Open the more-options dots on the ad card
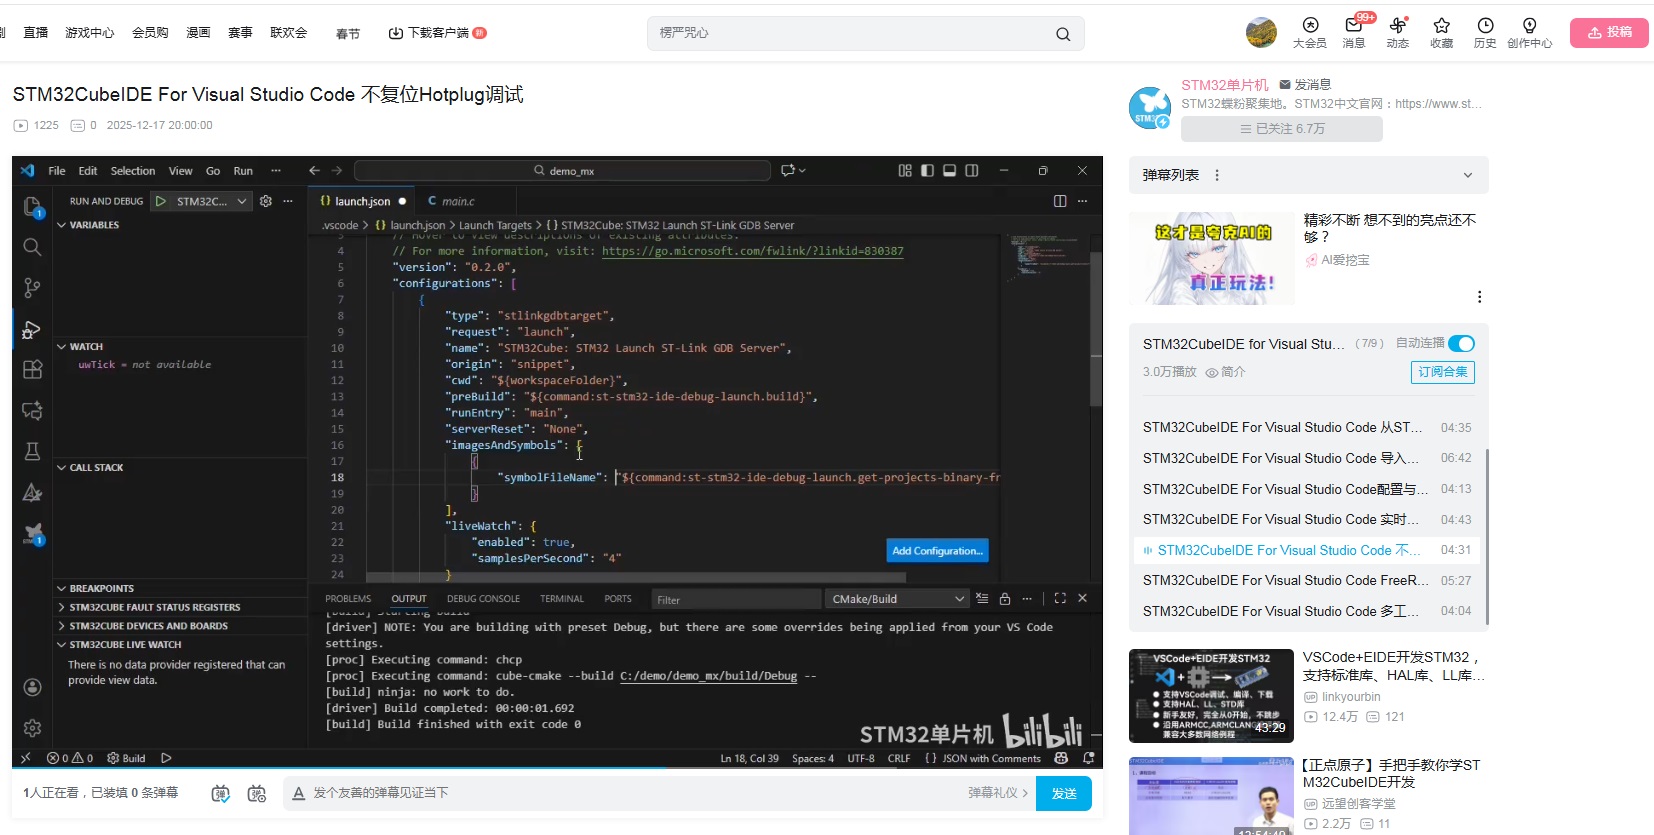 (x=1479, y=297)
